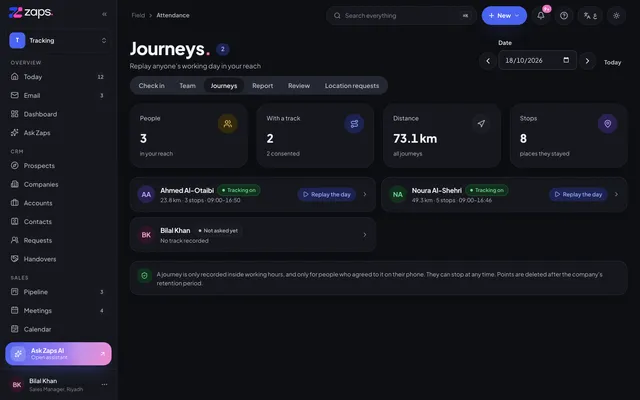
Task: Click Ahmed Al-Otaibi's AA avatar
Action: pos(146,195)
